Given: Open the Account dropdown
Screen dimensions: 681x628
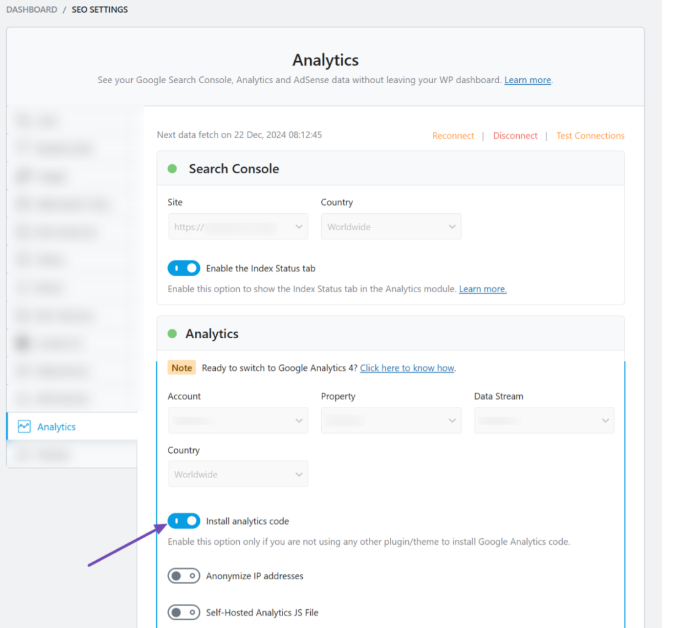Looking at the screenshot, I should click(238, 421).
